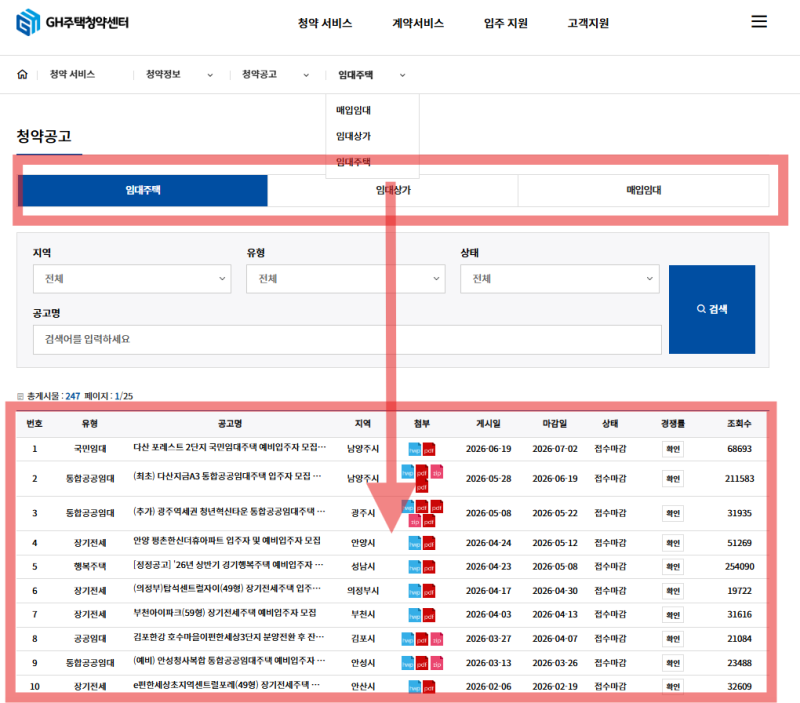
Task: Click the 공고명 search keyword field
Action: [x=347, y=339]
